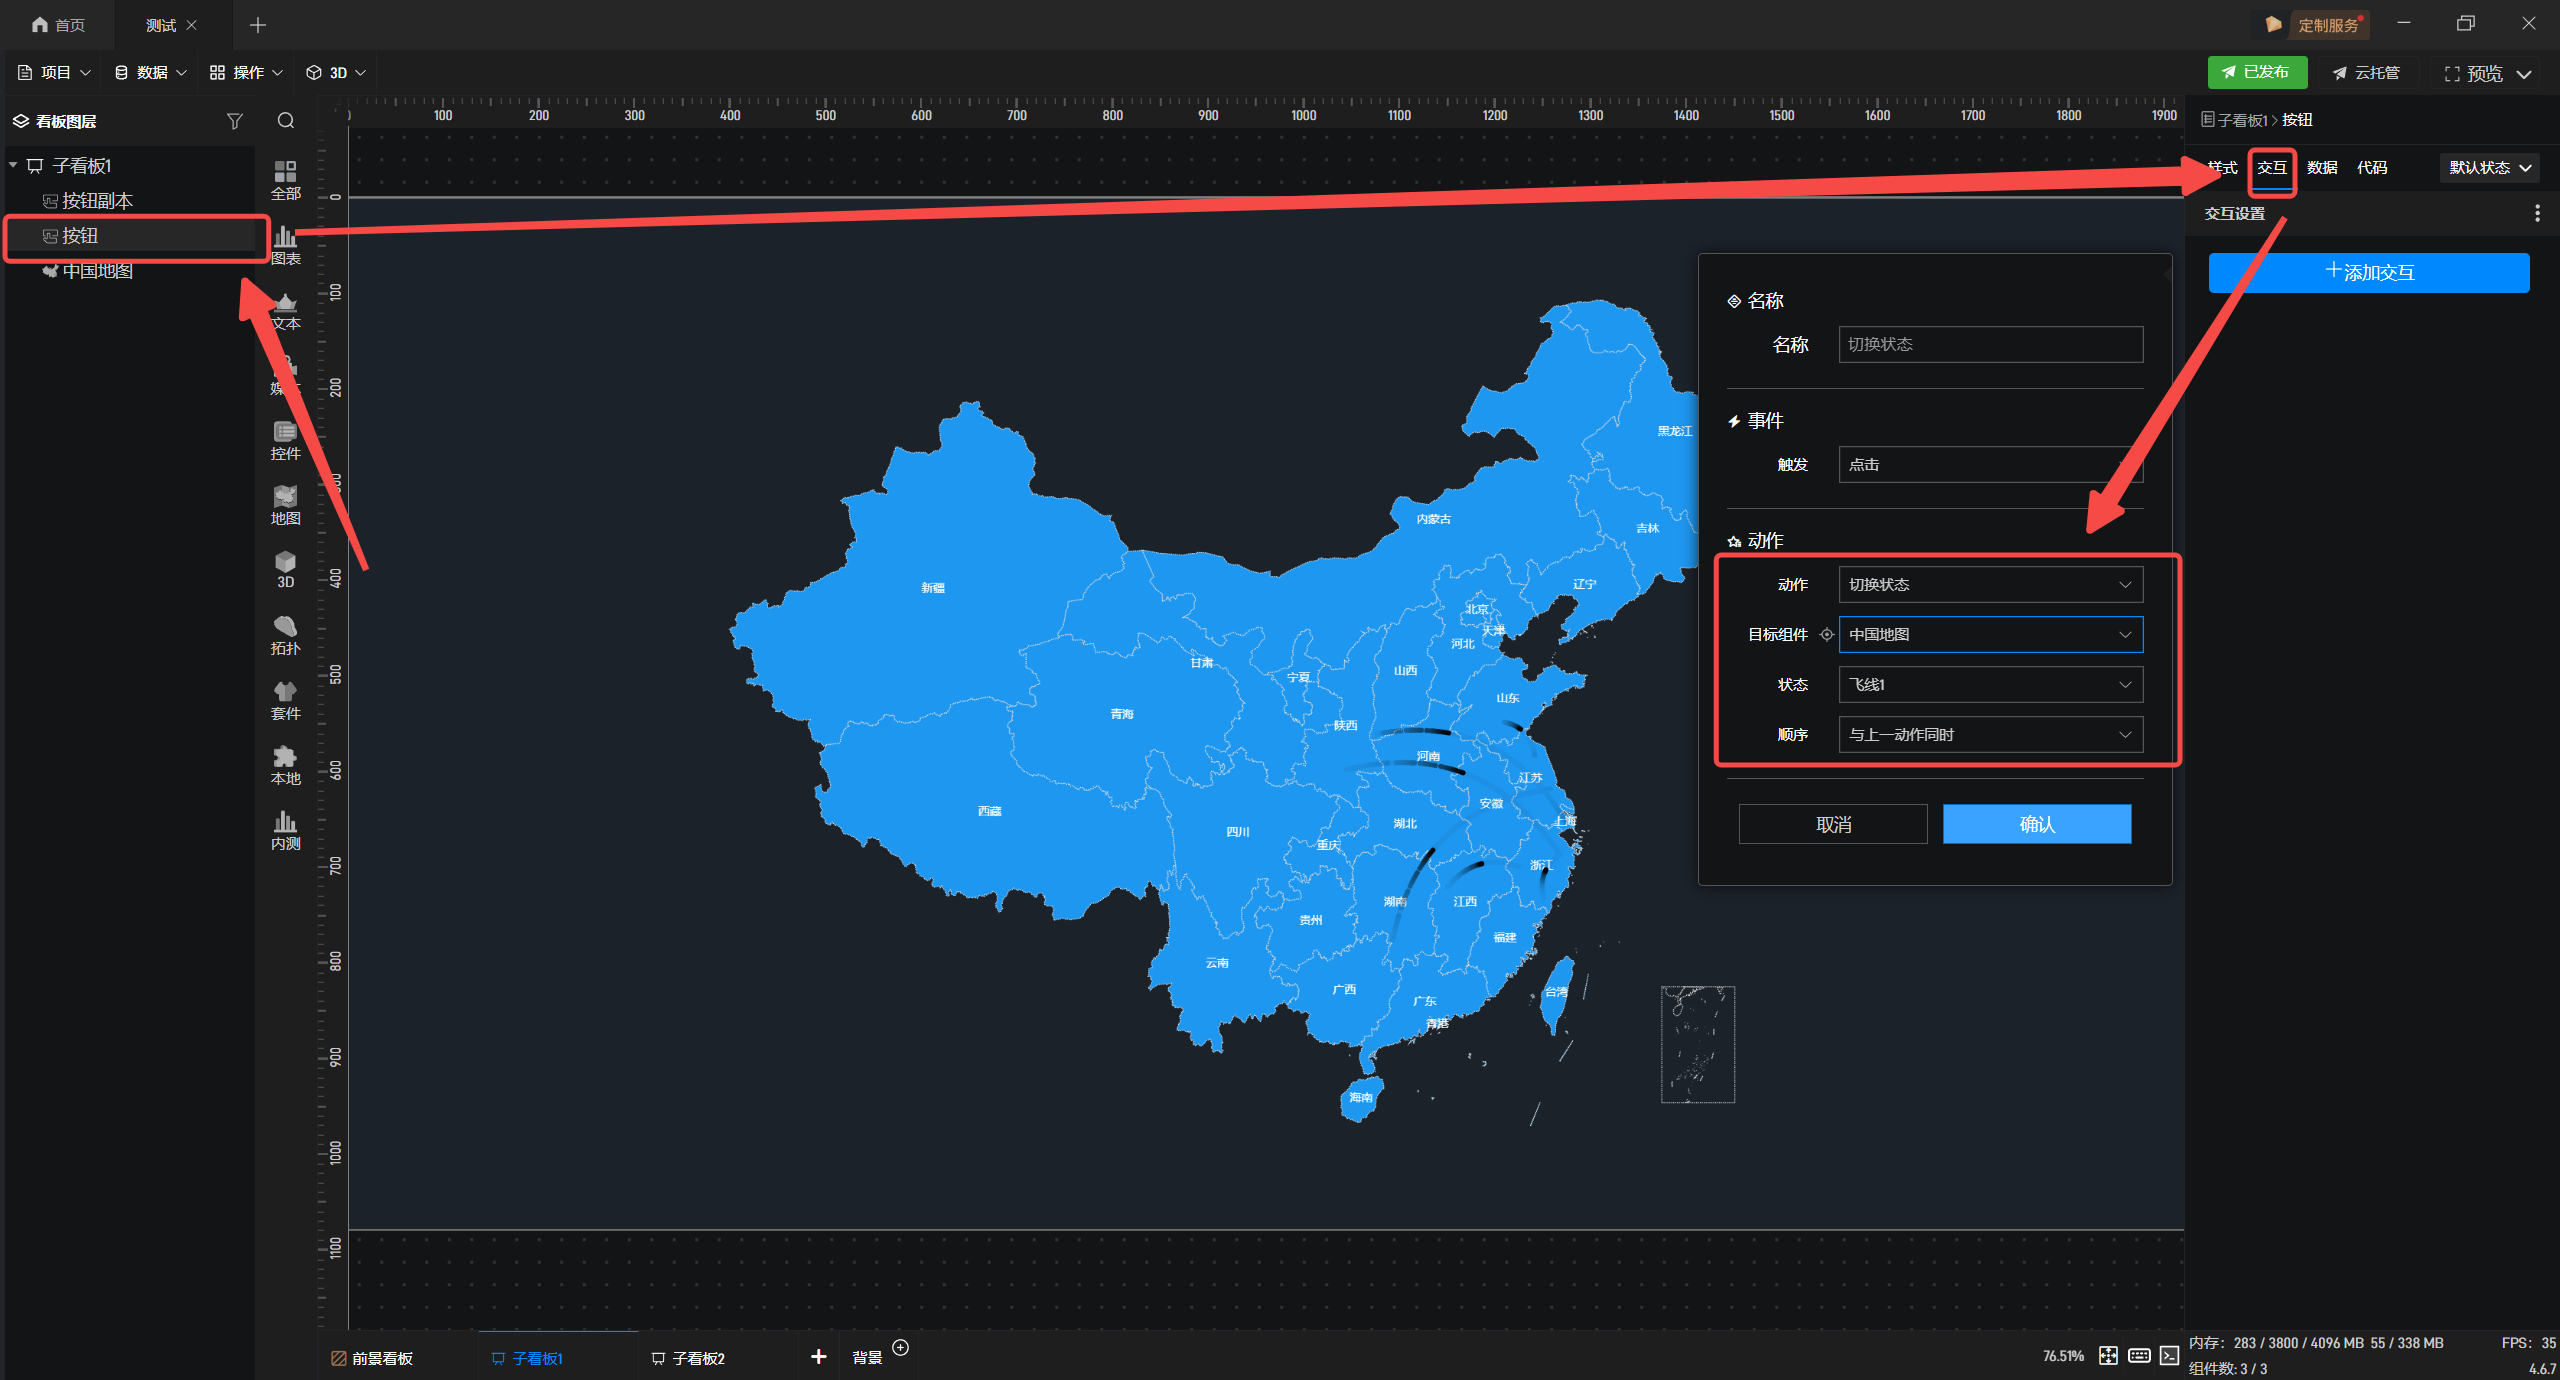Expand the 默认状态 state dropdown

coord(2490,167)
